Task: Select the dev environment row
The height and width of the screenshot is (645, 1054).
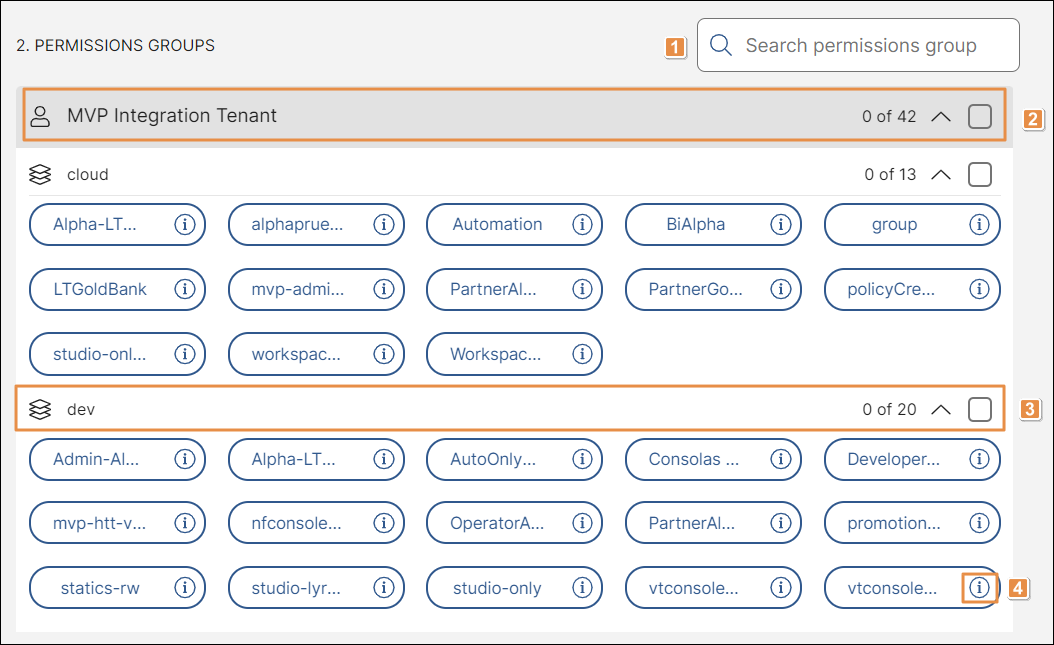Action: click(450, 409)
